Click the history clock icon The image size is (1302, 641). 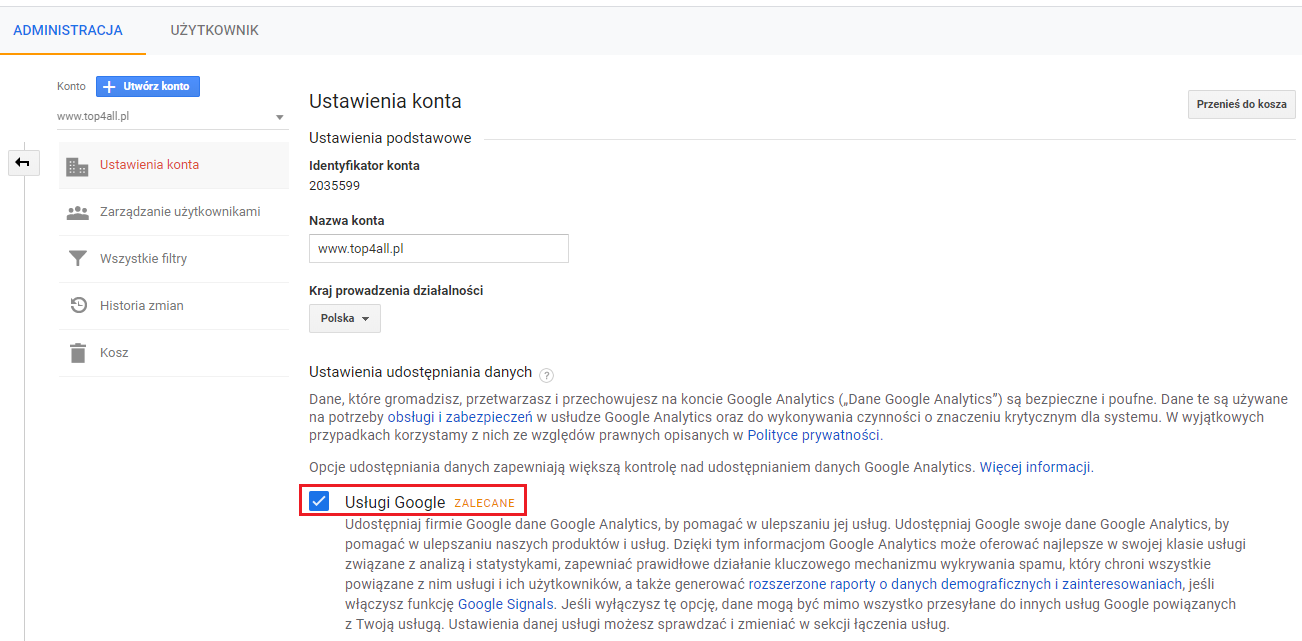77,306
